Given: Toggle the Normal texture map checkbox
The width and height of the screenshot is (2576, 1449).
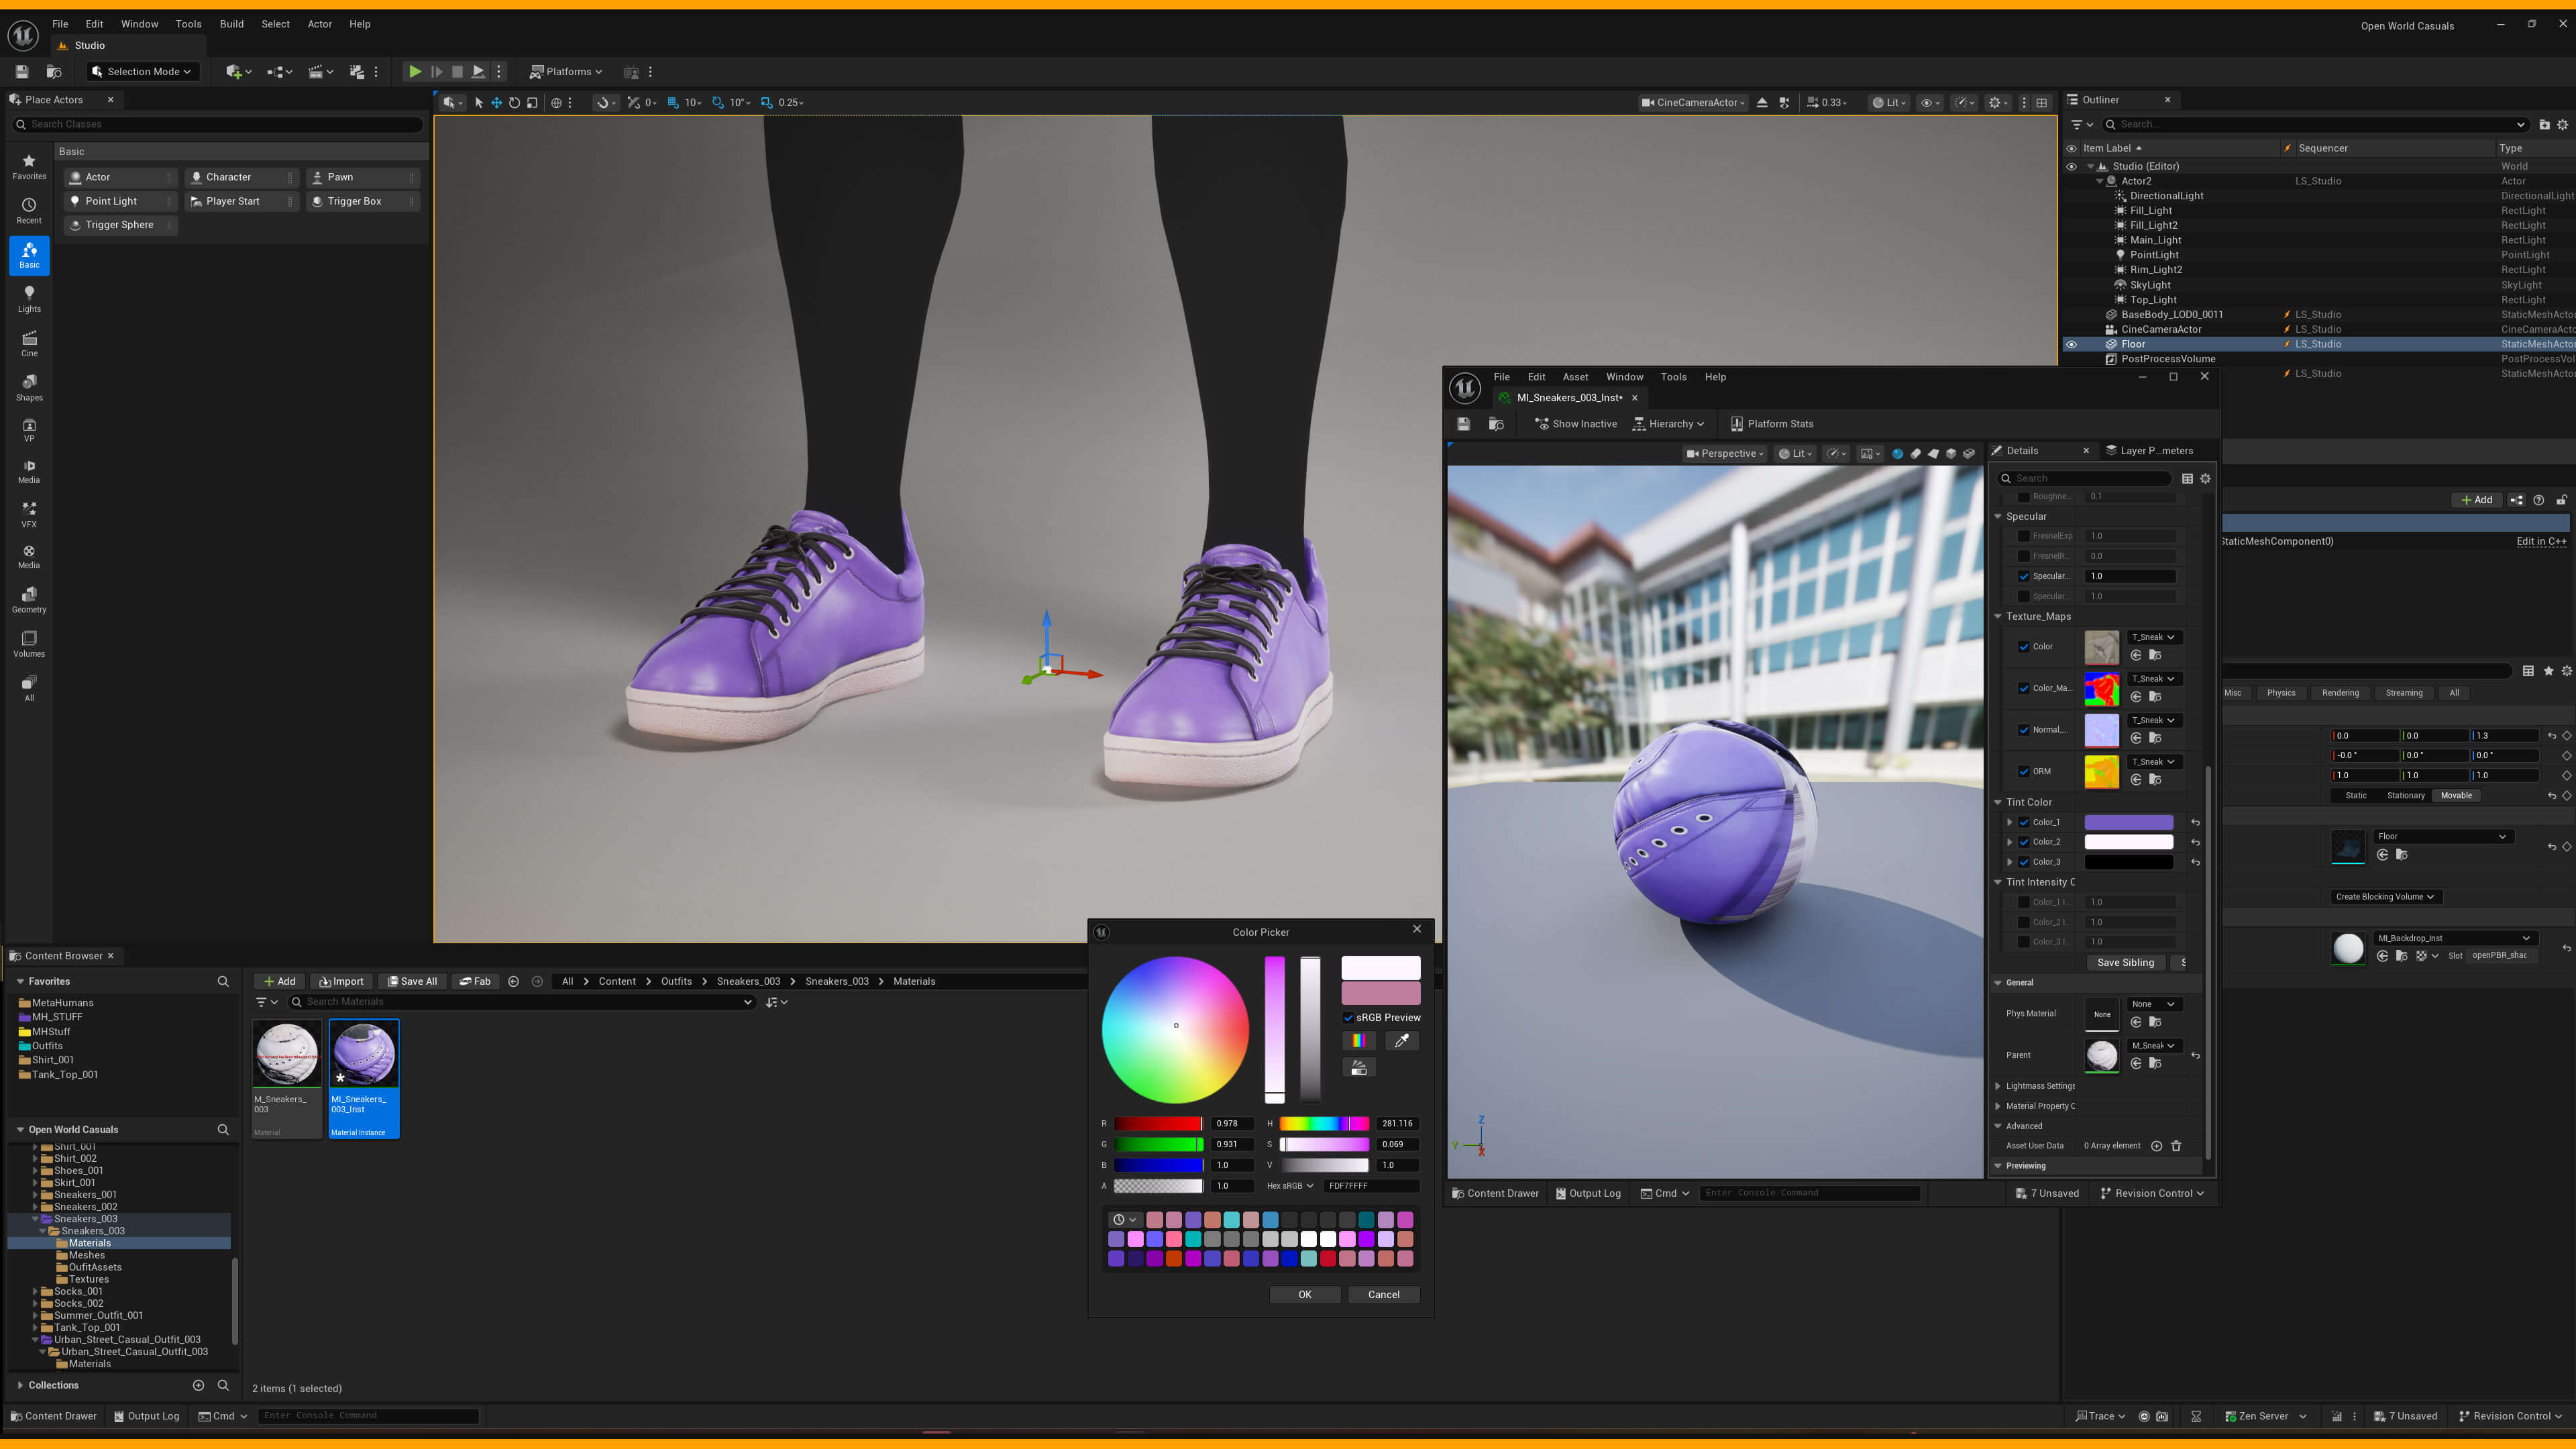Looking at the screenshot, I should (2024, 730).
